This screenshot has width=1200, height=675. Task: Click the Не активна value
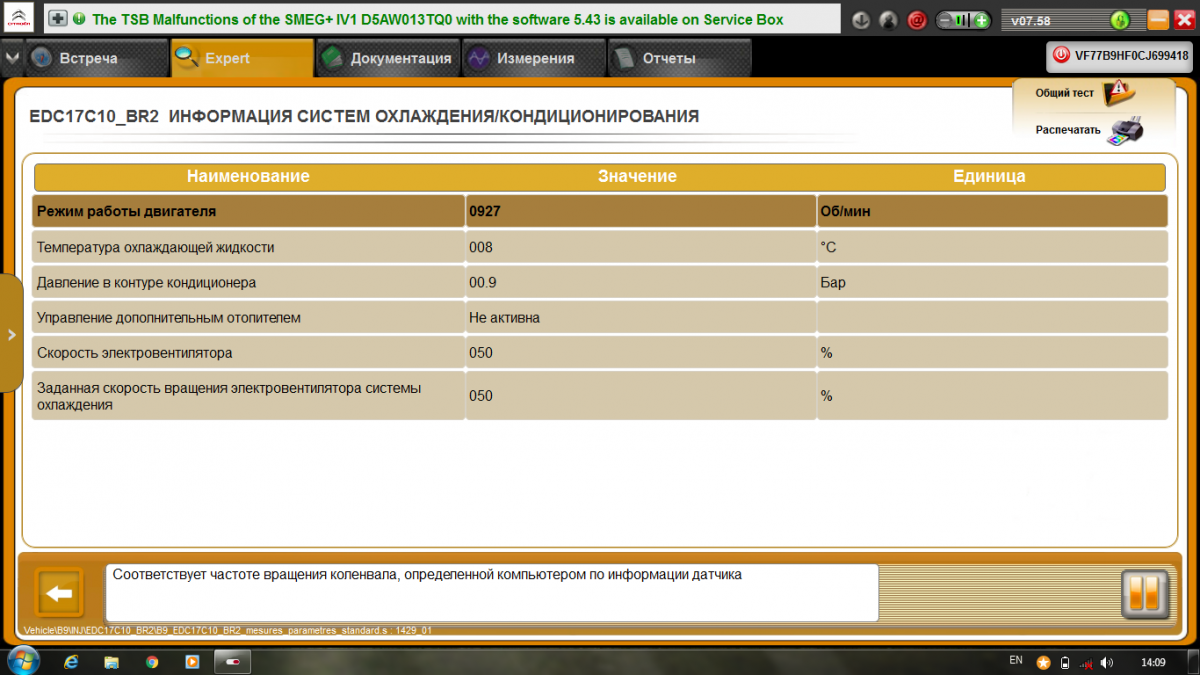pos(505,318)
